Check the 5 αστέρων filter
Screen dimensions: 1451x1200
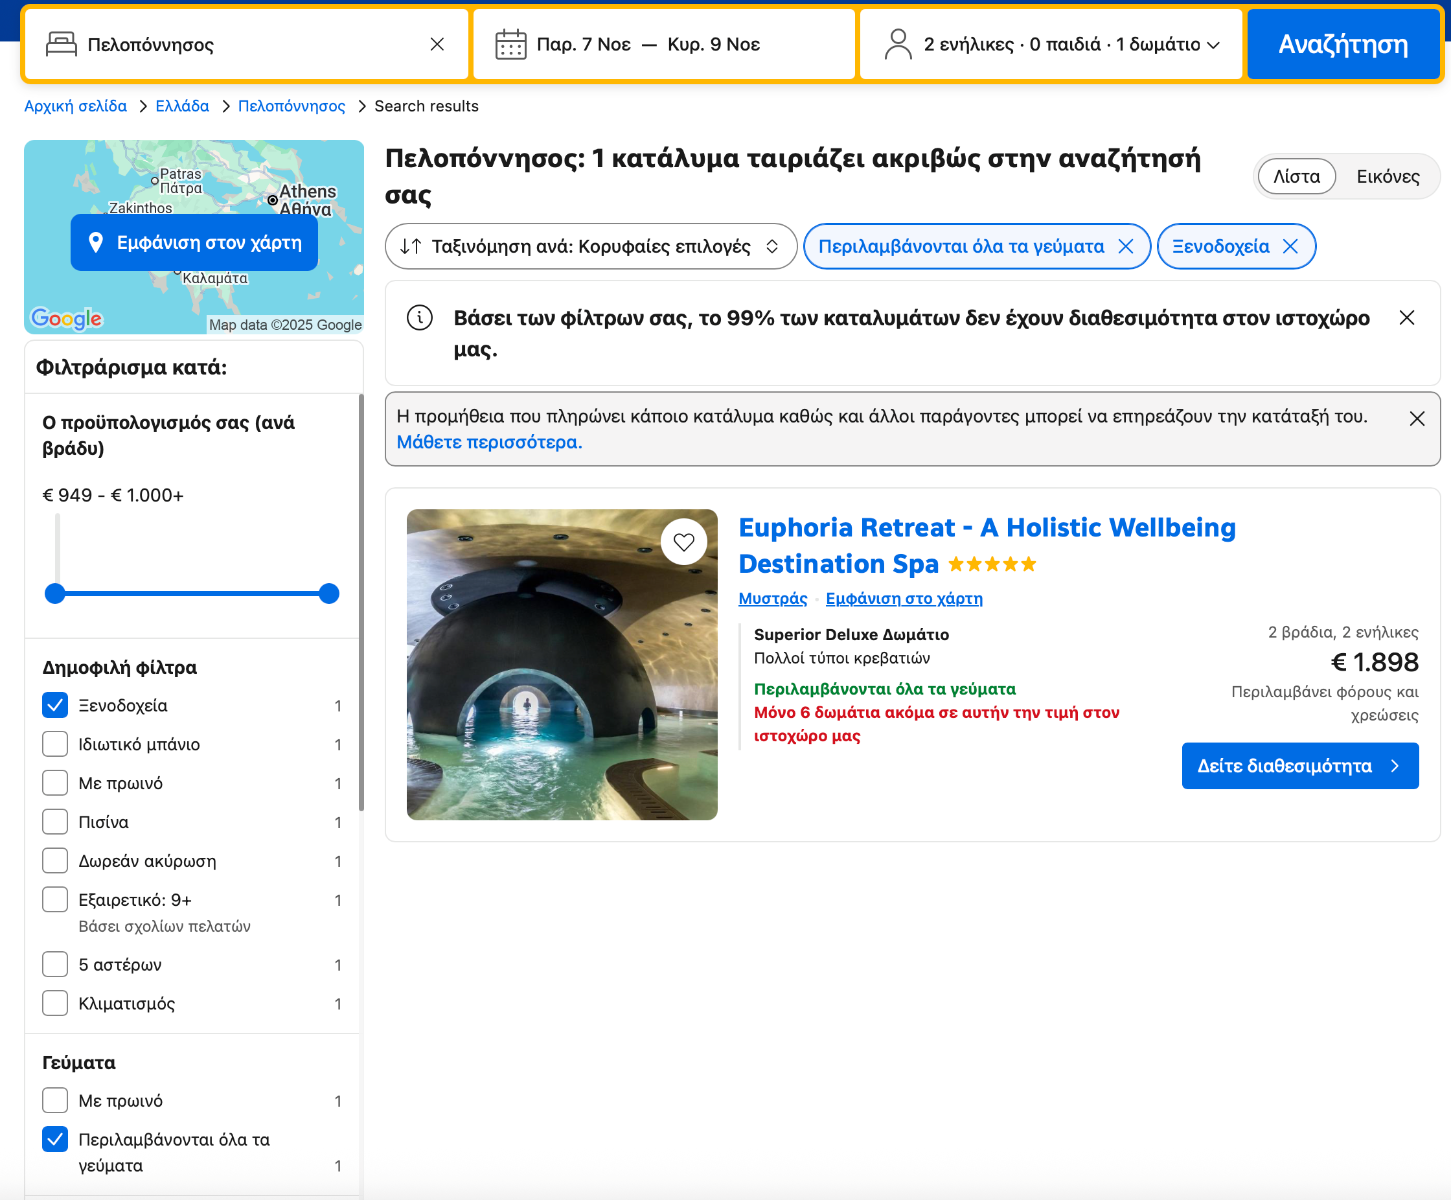55,964
